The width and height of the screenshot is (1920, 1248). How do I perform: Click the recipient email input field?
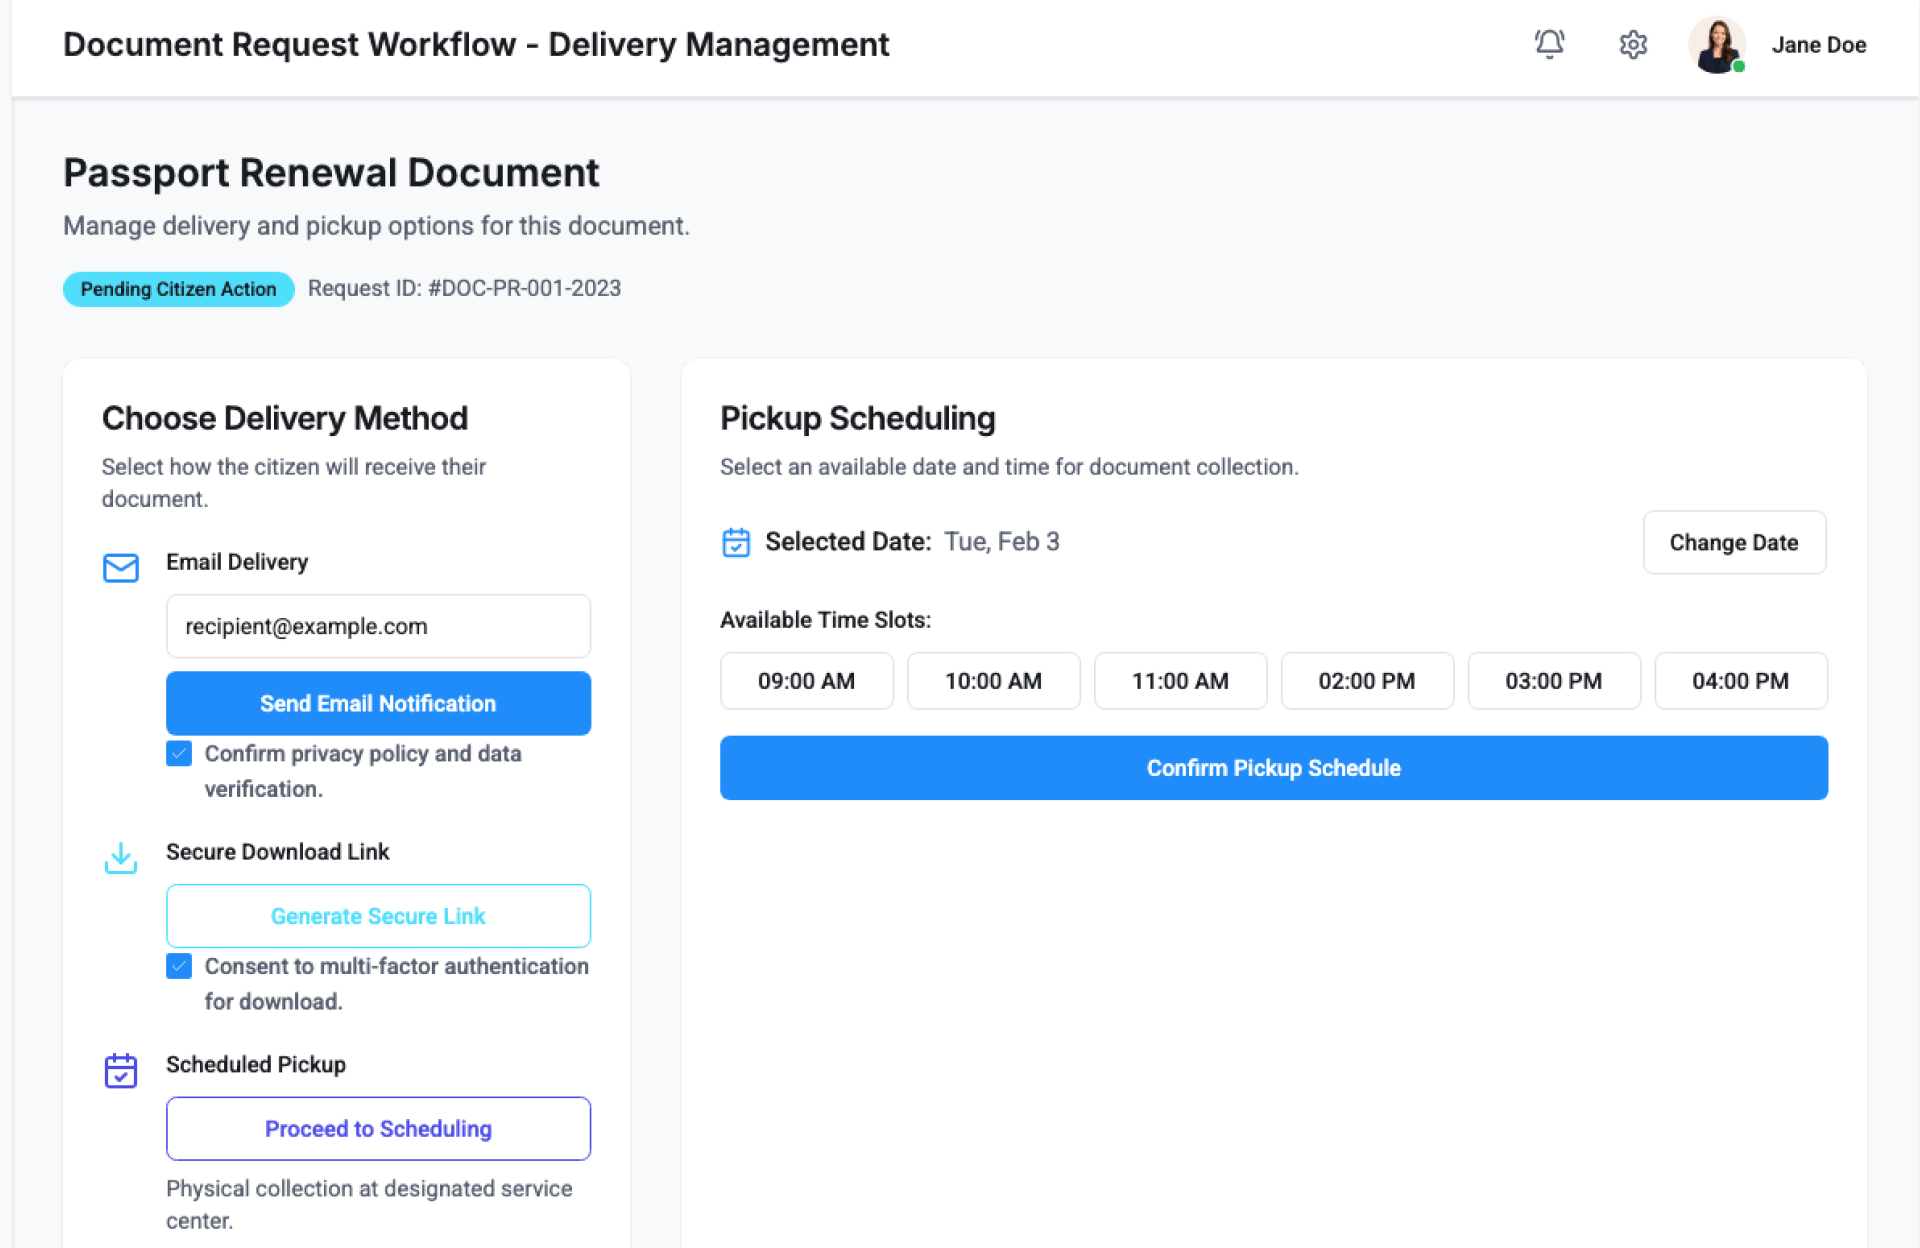coord(378,626)
